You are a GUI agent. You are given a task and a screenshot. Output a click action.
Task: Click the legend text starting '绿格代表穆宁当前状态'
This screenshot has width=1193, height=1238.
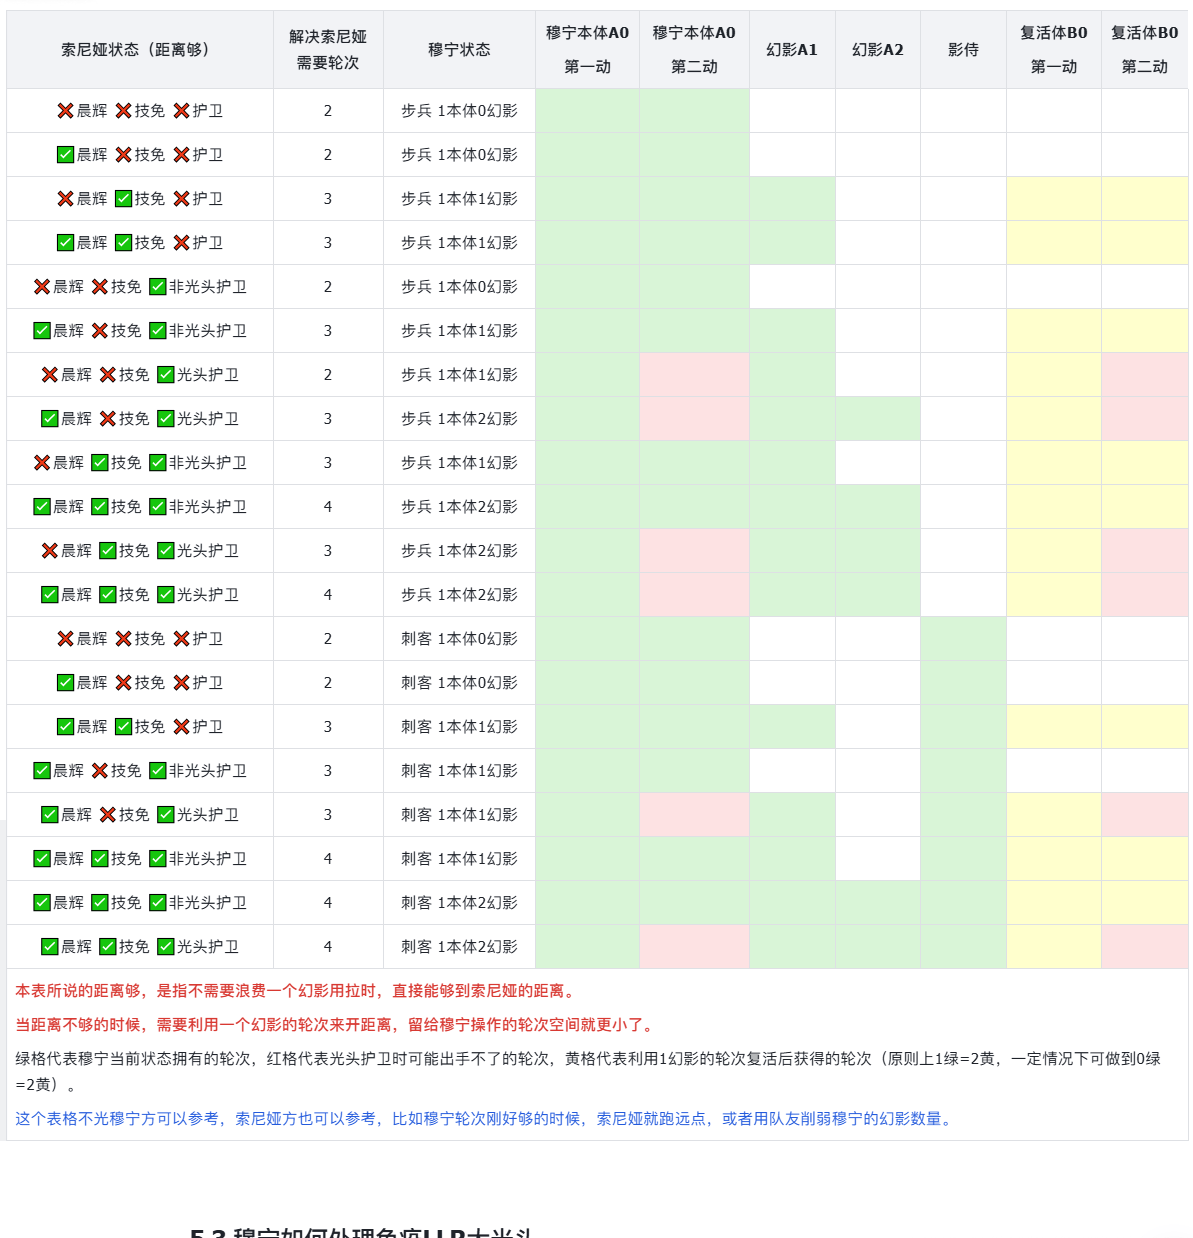click(x=588, y=1071)
